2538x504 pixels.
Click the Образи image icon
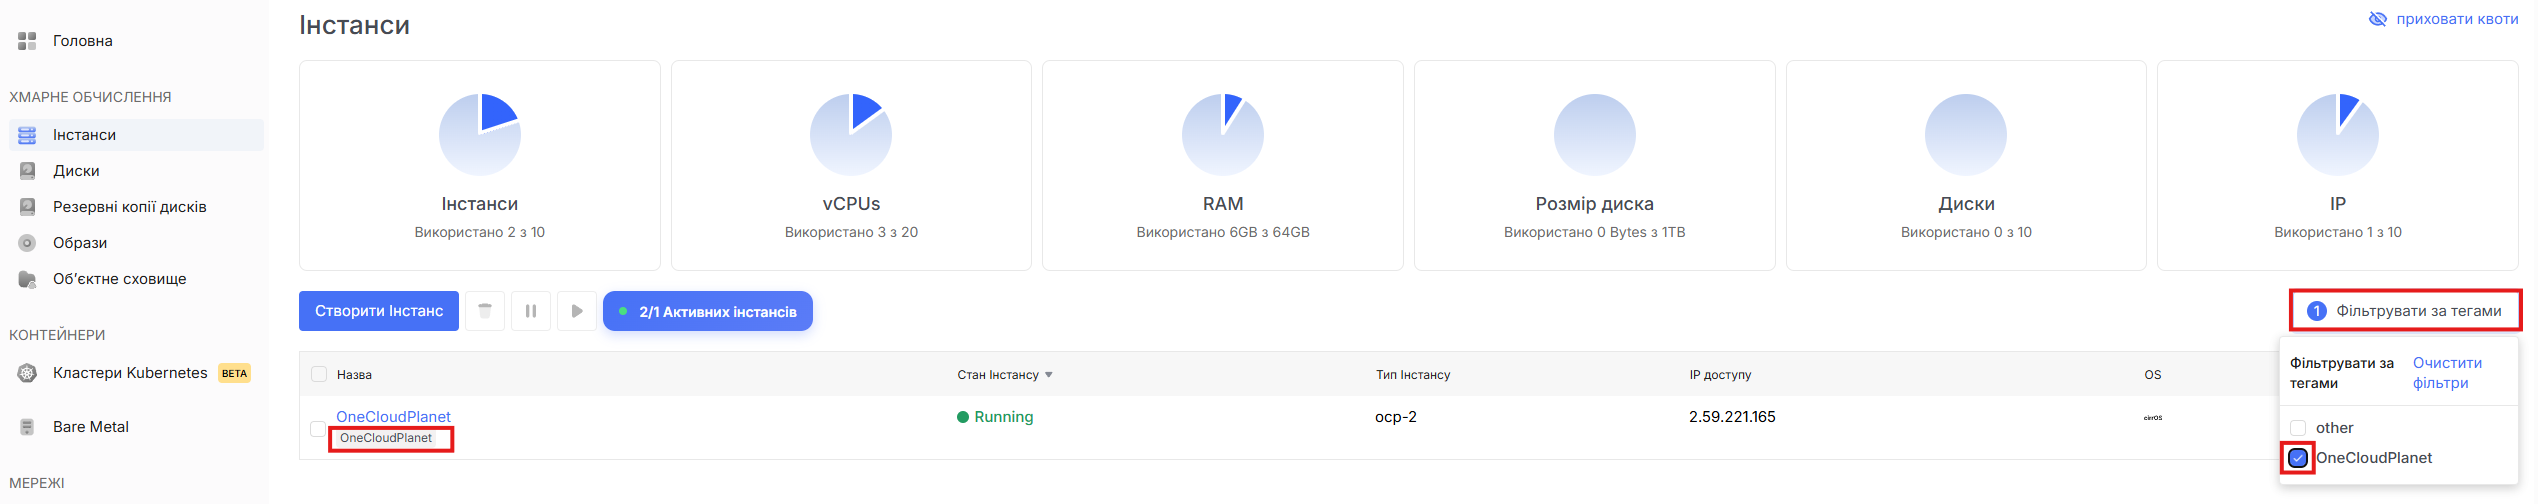click(x=27, y=243)
